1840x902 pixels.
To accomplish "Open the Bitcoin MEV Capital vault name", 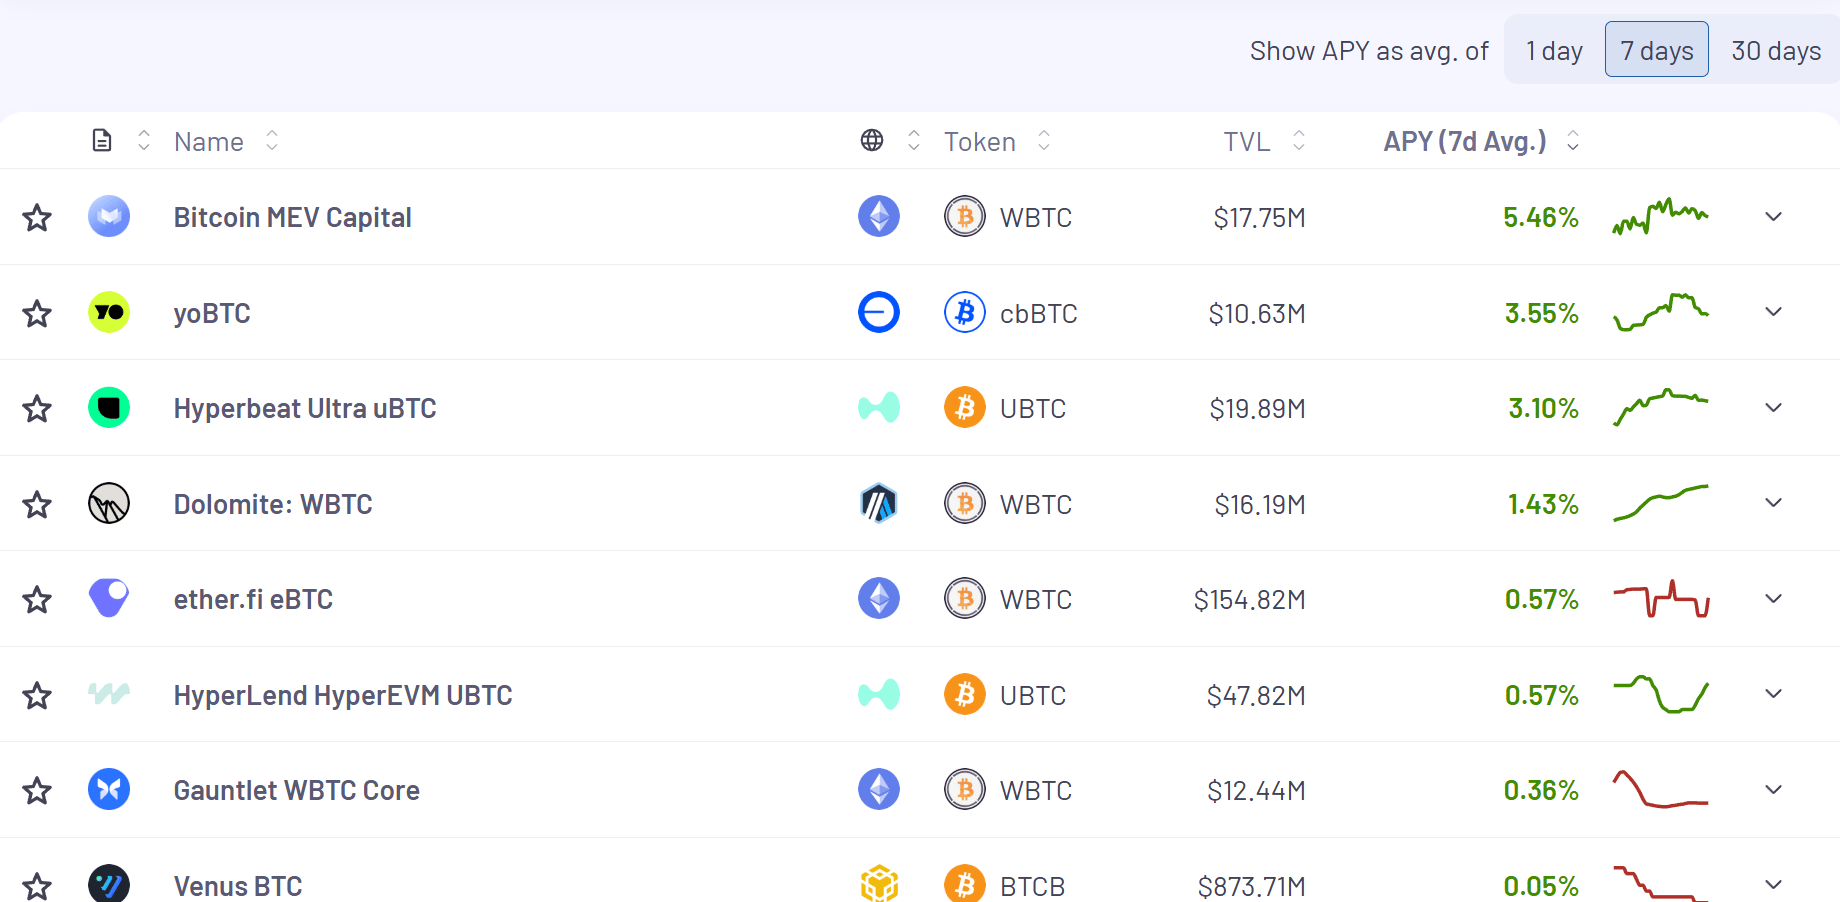I will point(292,217).
